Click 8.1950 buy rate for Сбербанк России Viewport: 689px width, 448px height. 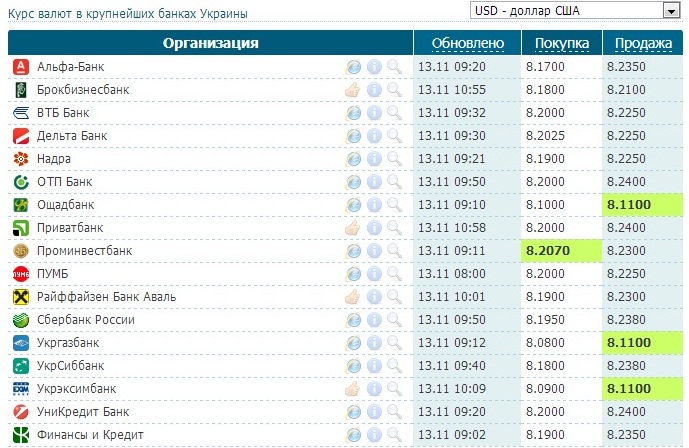tap(545, 320)
